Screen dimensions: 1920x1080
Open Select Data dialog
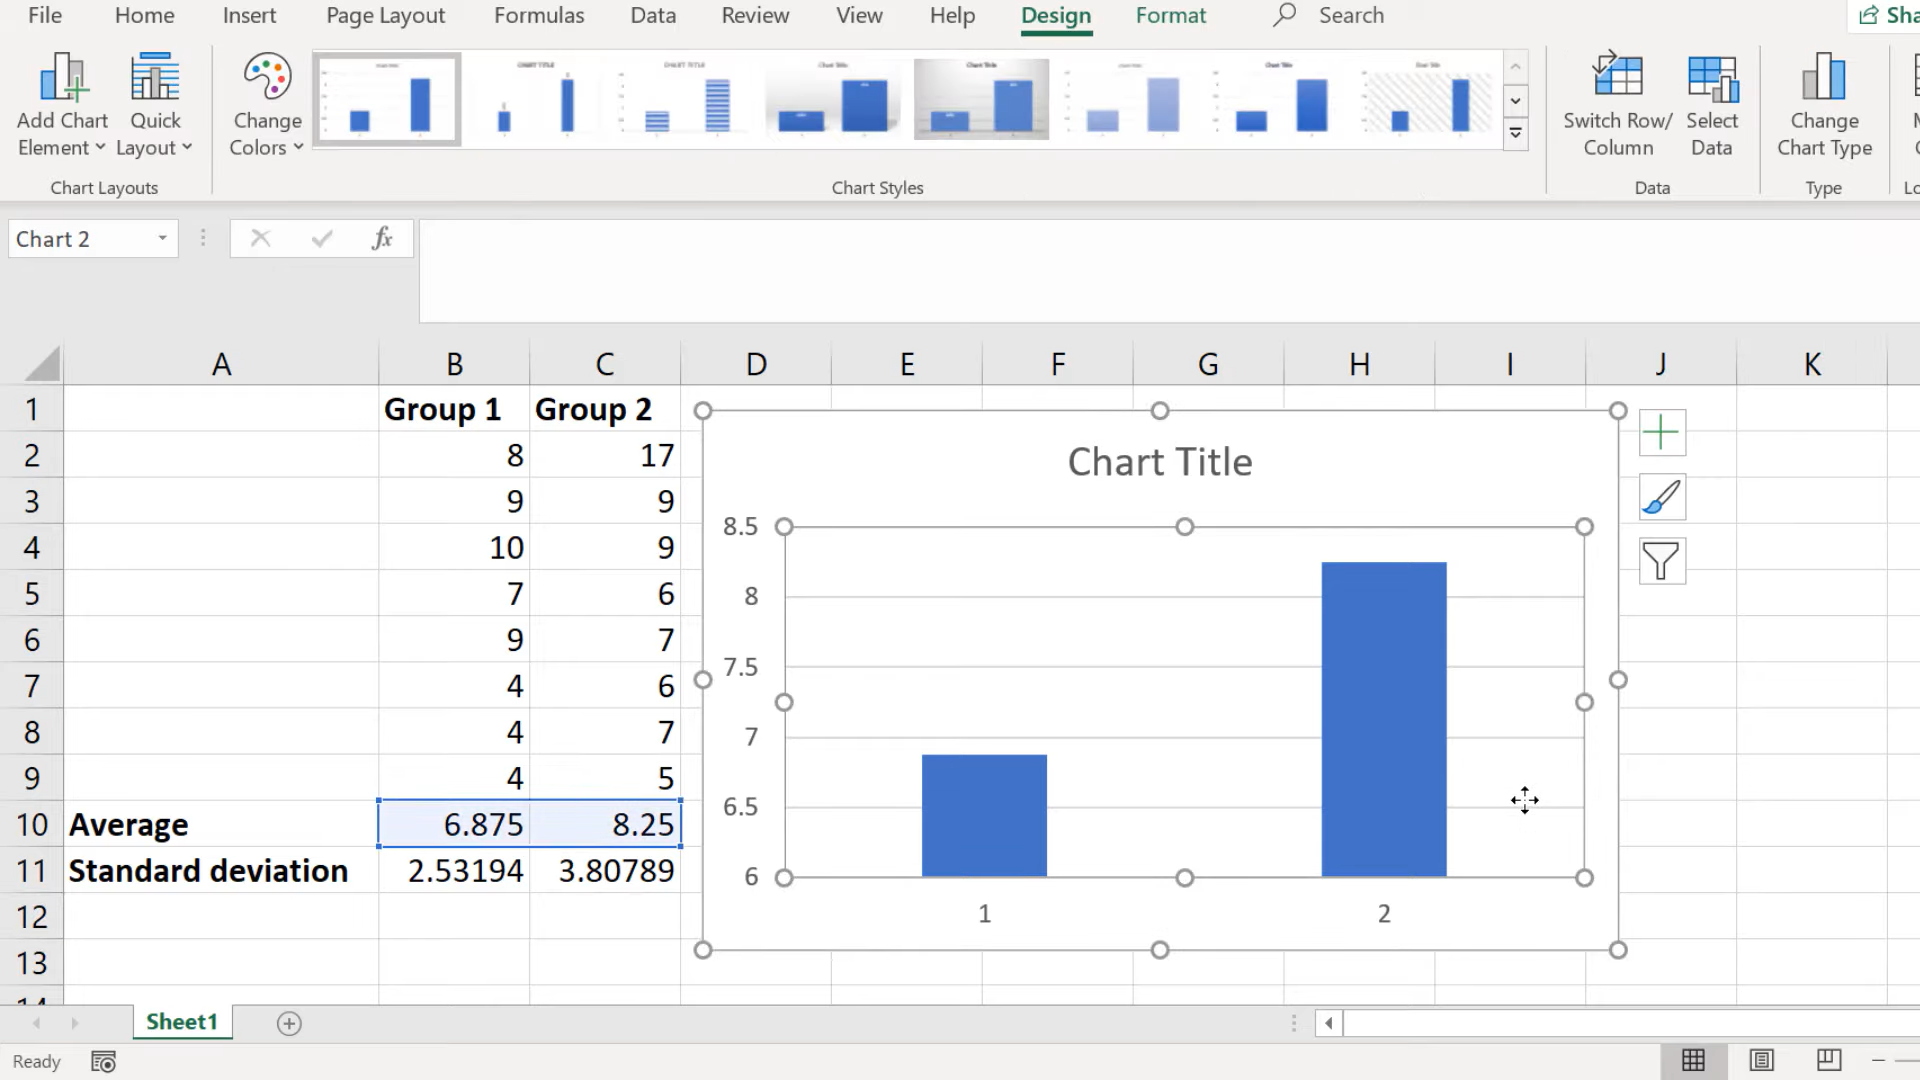pos(1711,105)
